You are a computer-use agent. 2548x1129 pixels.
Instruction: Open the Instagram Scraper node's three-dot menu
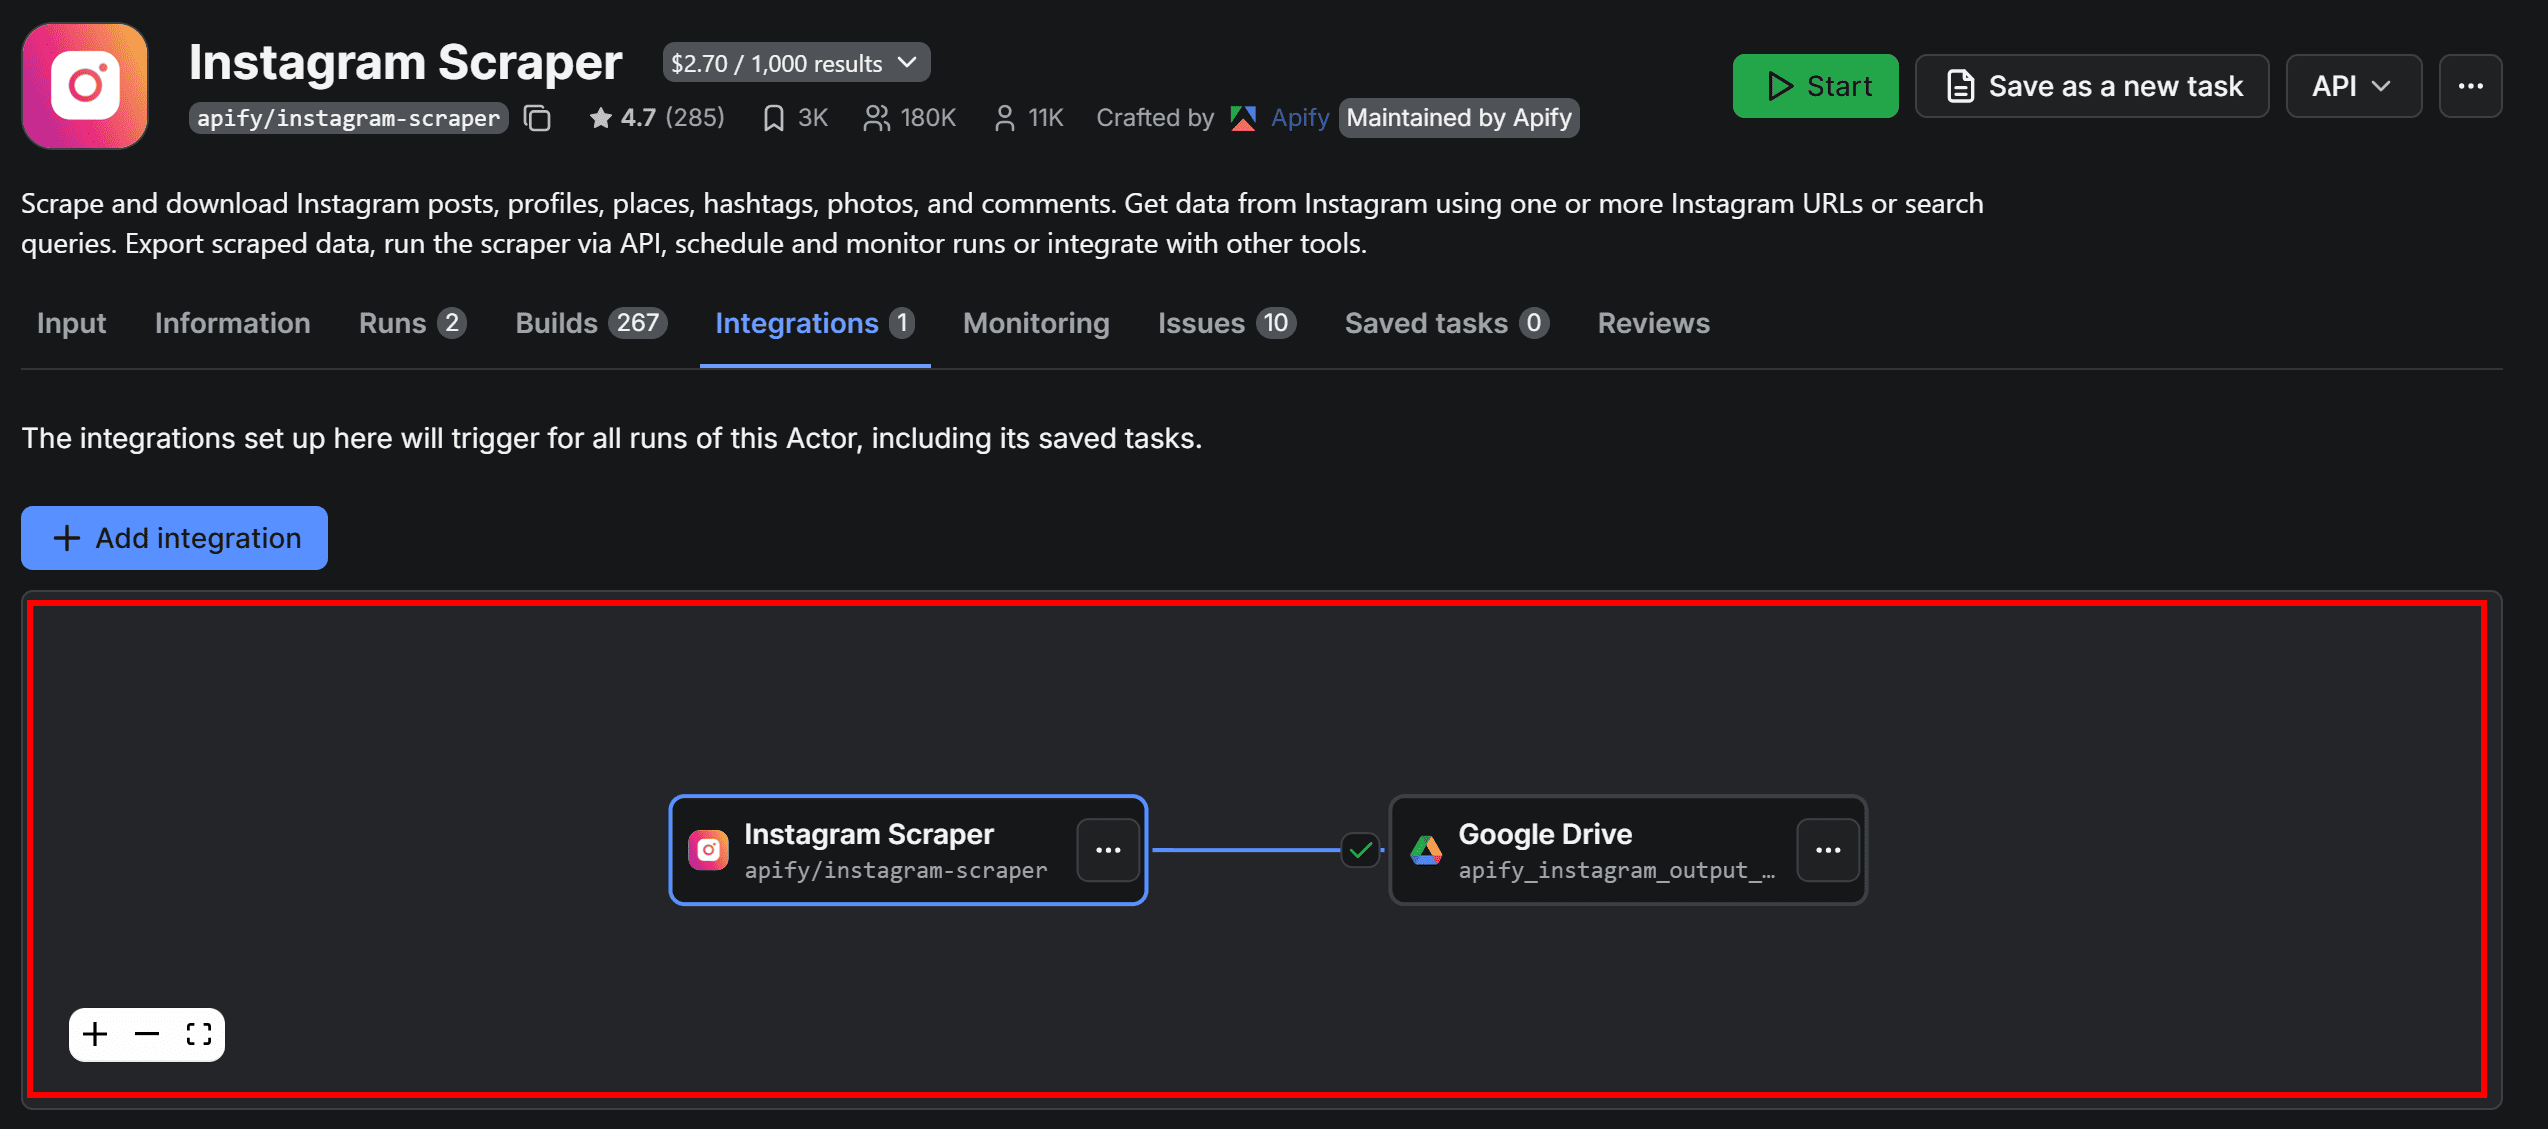tap(1109, 850)
